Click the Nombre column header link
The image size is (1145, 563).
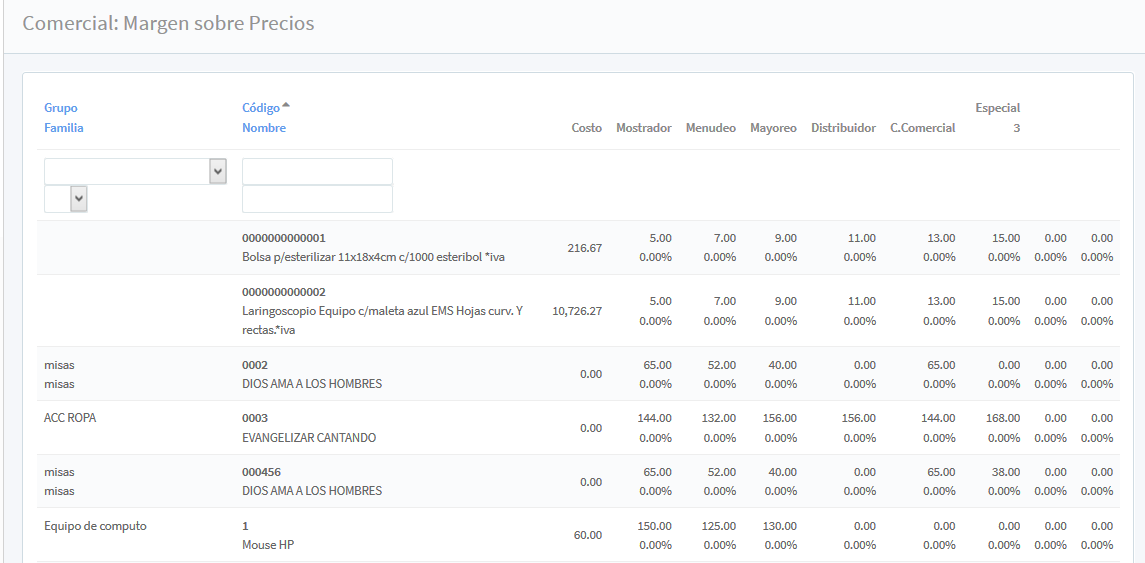tap(263, 128)
